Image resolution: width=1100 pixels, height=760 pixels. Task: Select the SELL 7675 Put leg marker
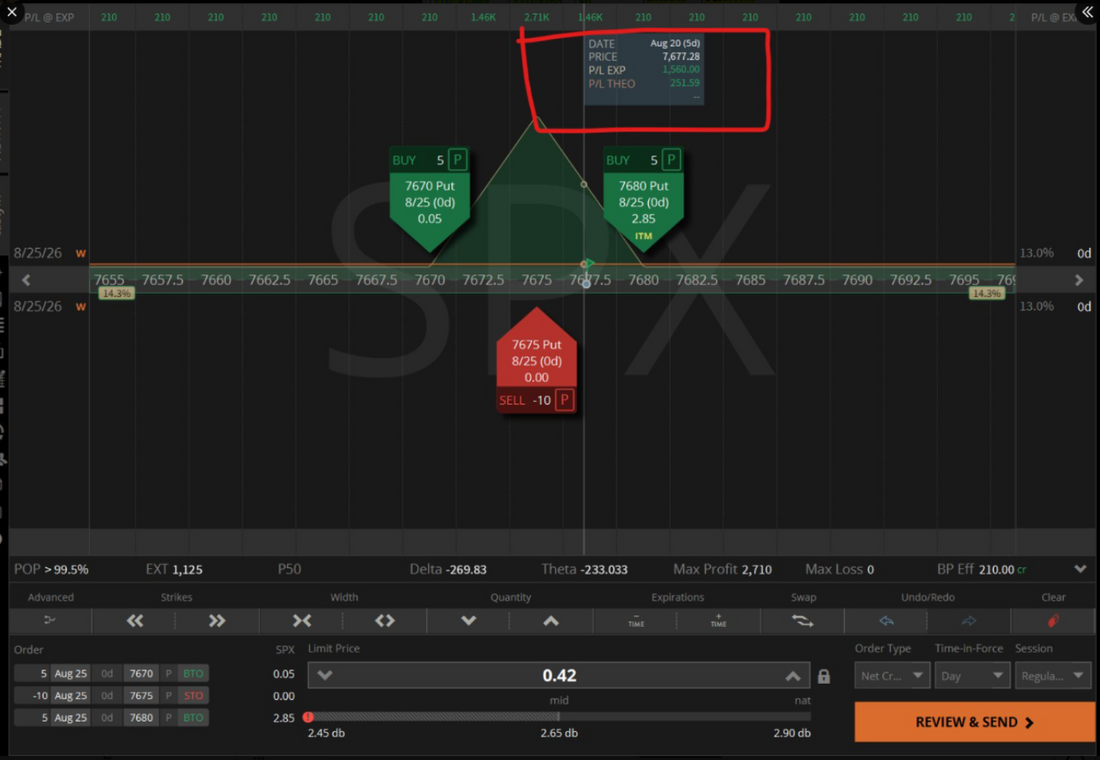tap(537, 360)
